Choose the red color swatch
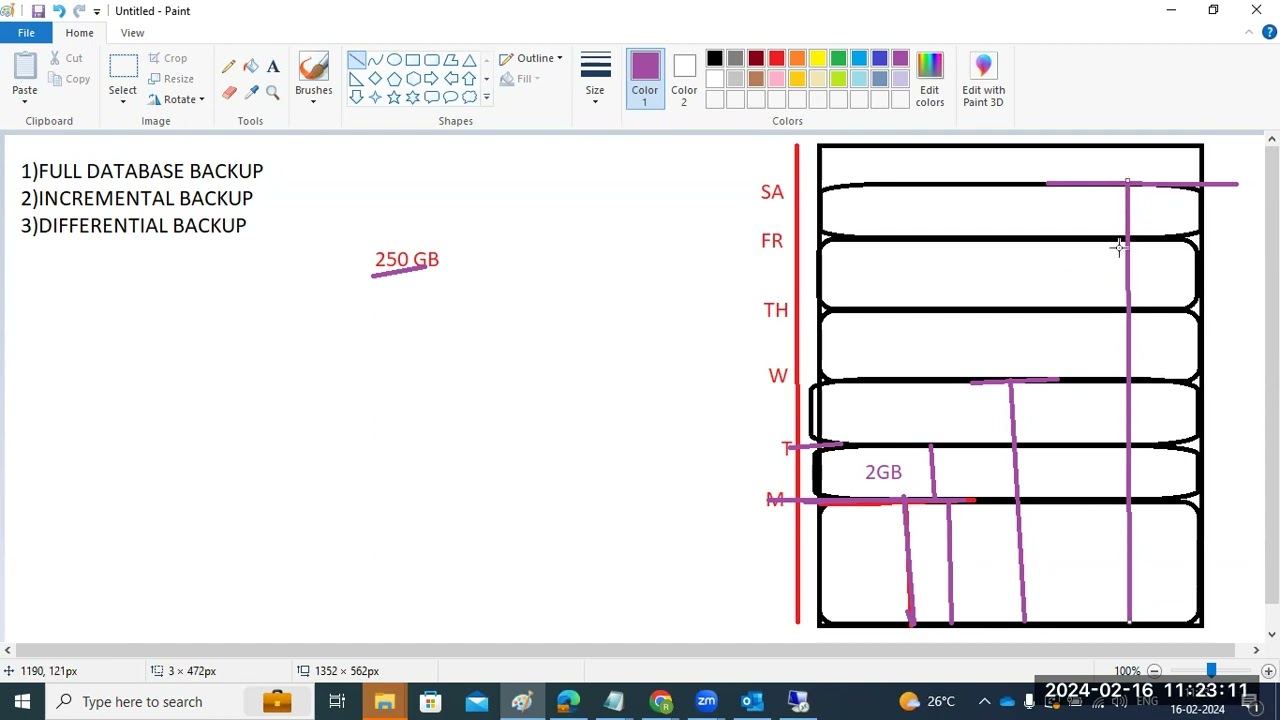1280x720 pixels. [x=777, y=59]
